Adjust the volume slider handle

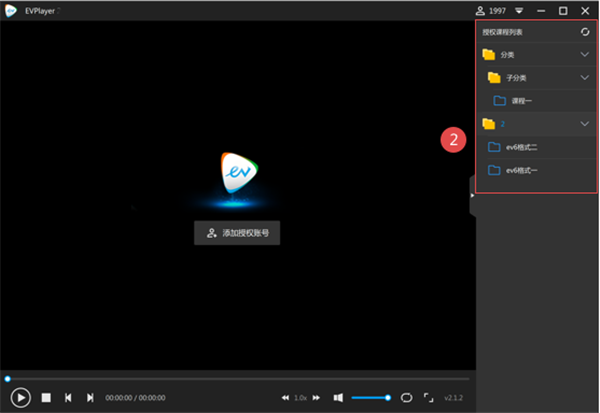388,398
